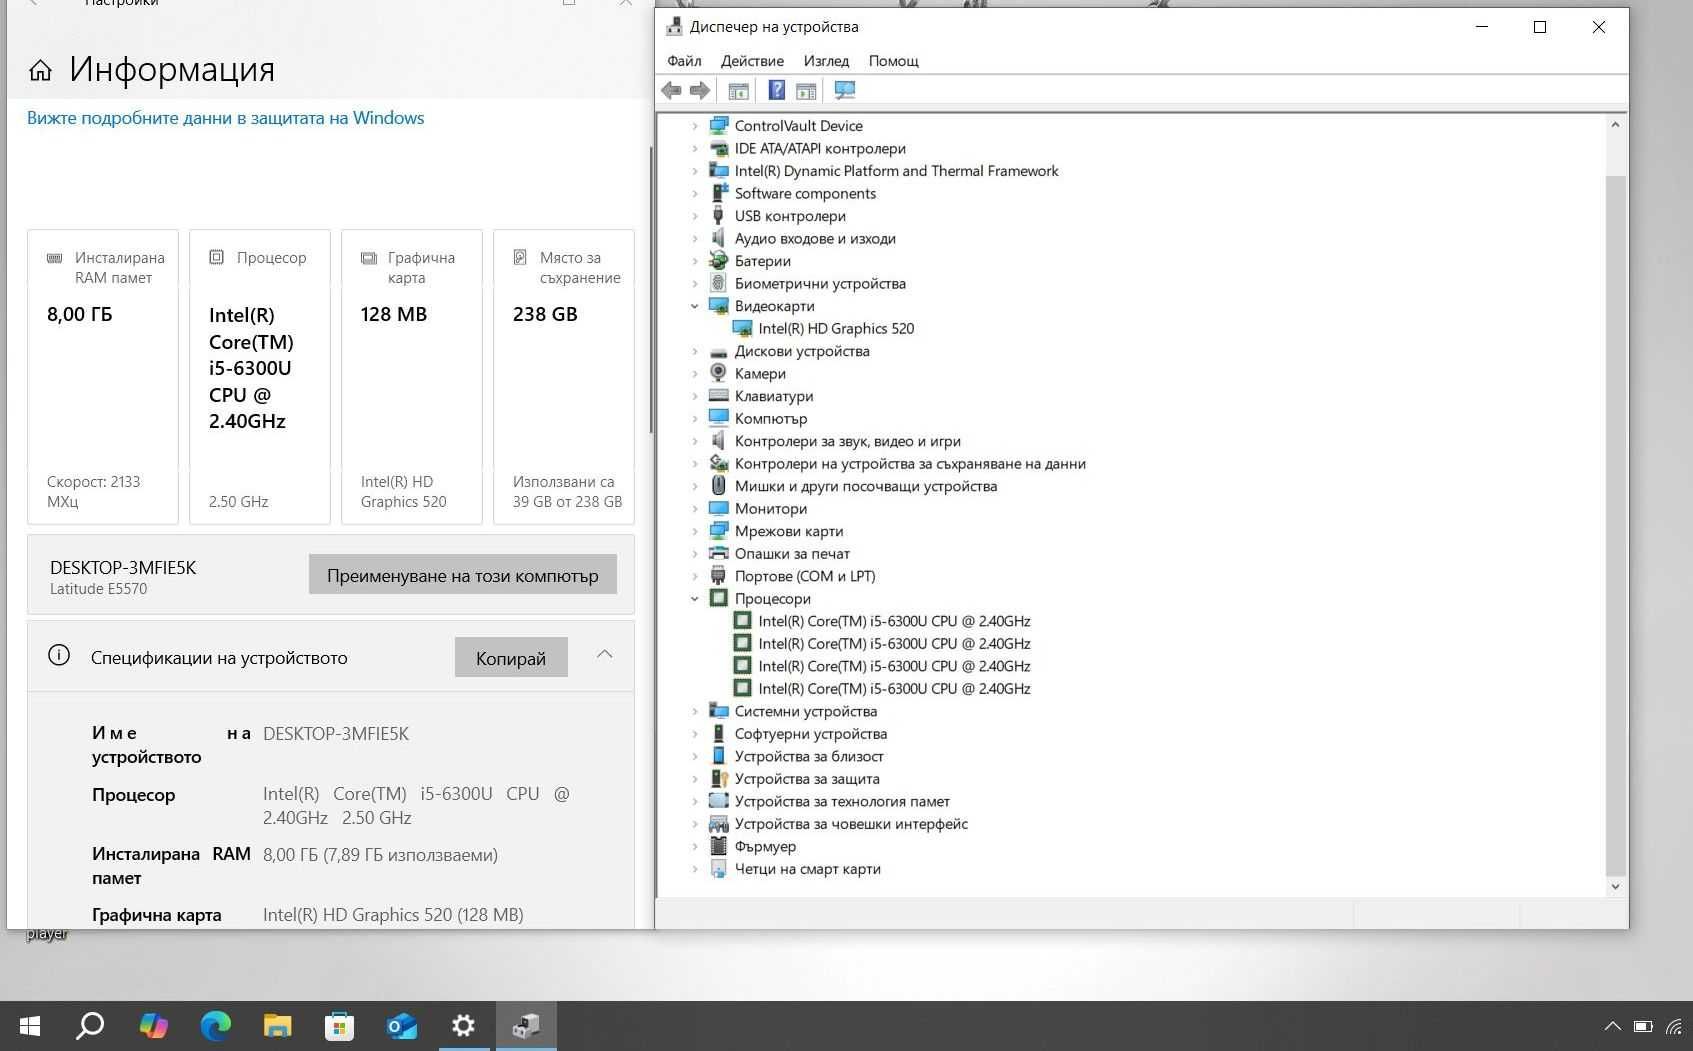Open the Действие menu
The height and width of the screenshot is (1051, 1693).
[x=752, y=61]
